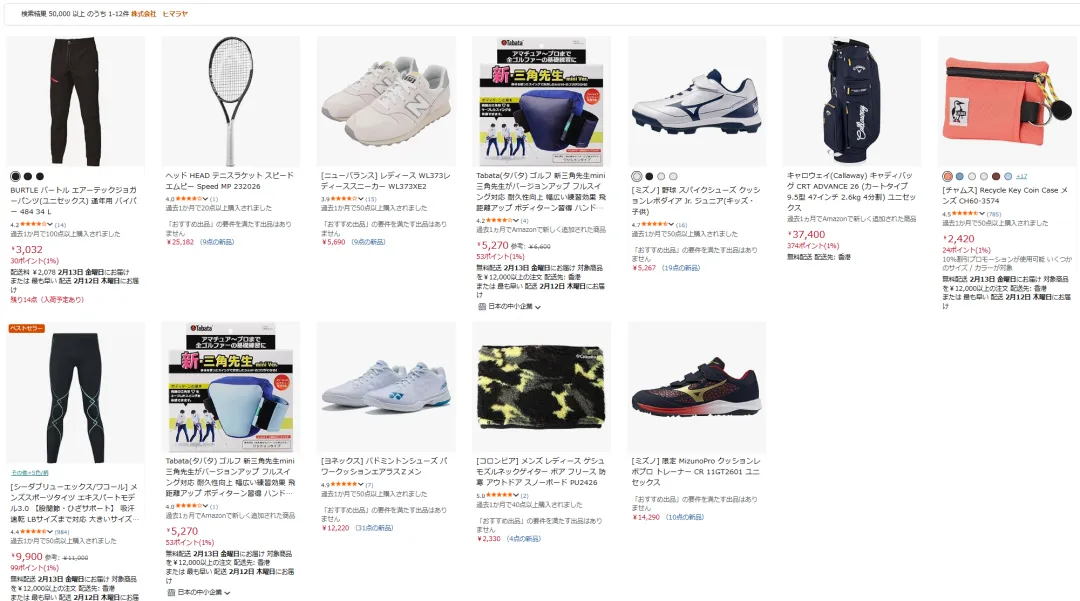The width and height of the screenshot is (1080, 601).
Task: Open 19点の新品 offers for Mizuno spikes
Action: [681, 268]
